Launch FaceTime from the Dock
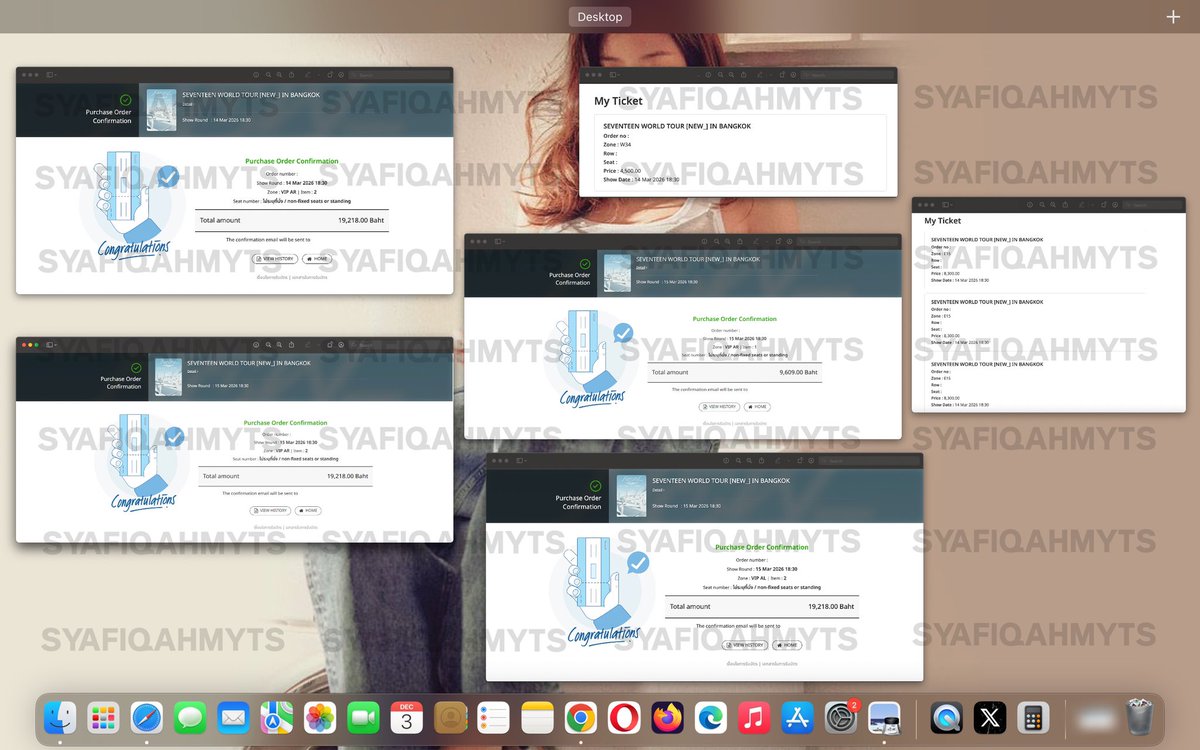 click(x=364, y=717)
